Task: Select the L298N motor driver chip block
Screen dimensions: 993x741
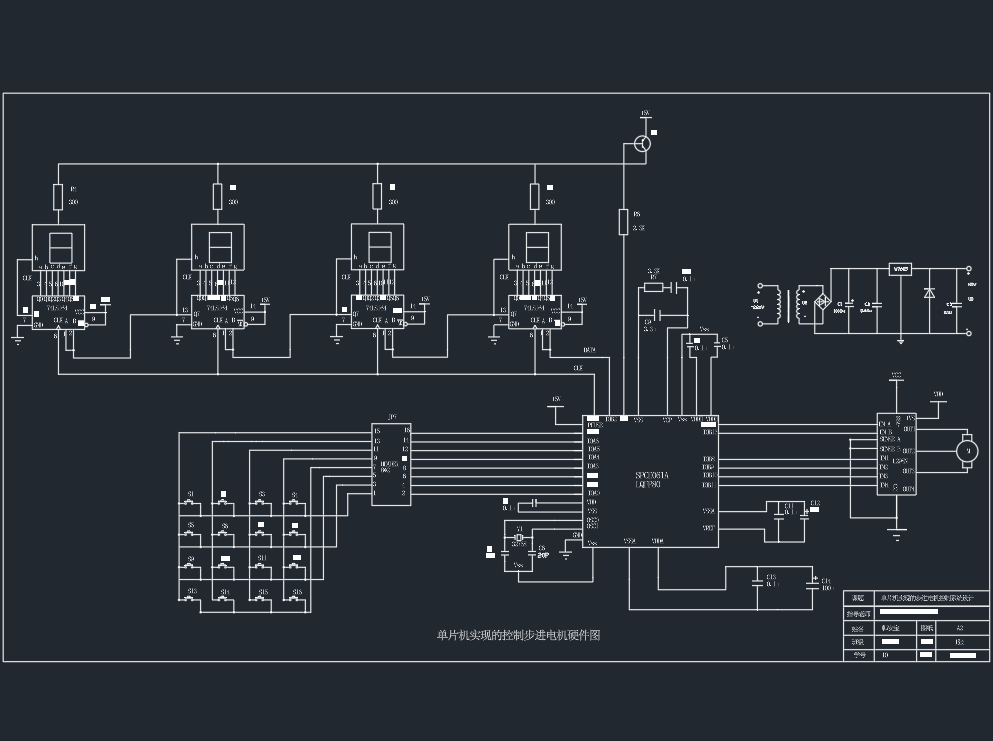Action: 896,453
